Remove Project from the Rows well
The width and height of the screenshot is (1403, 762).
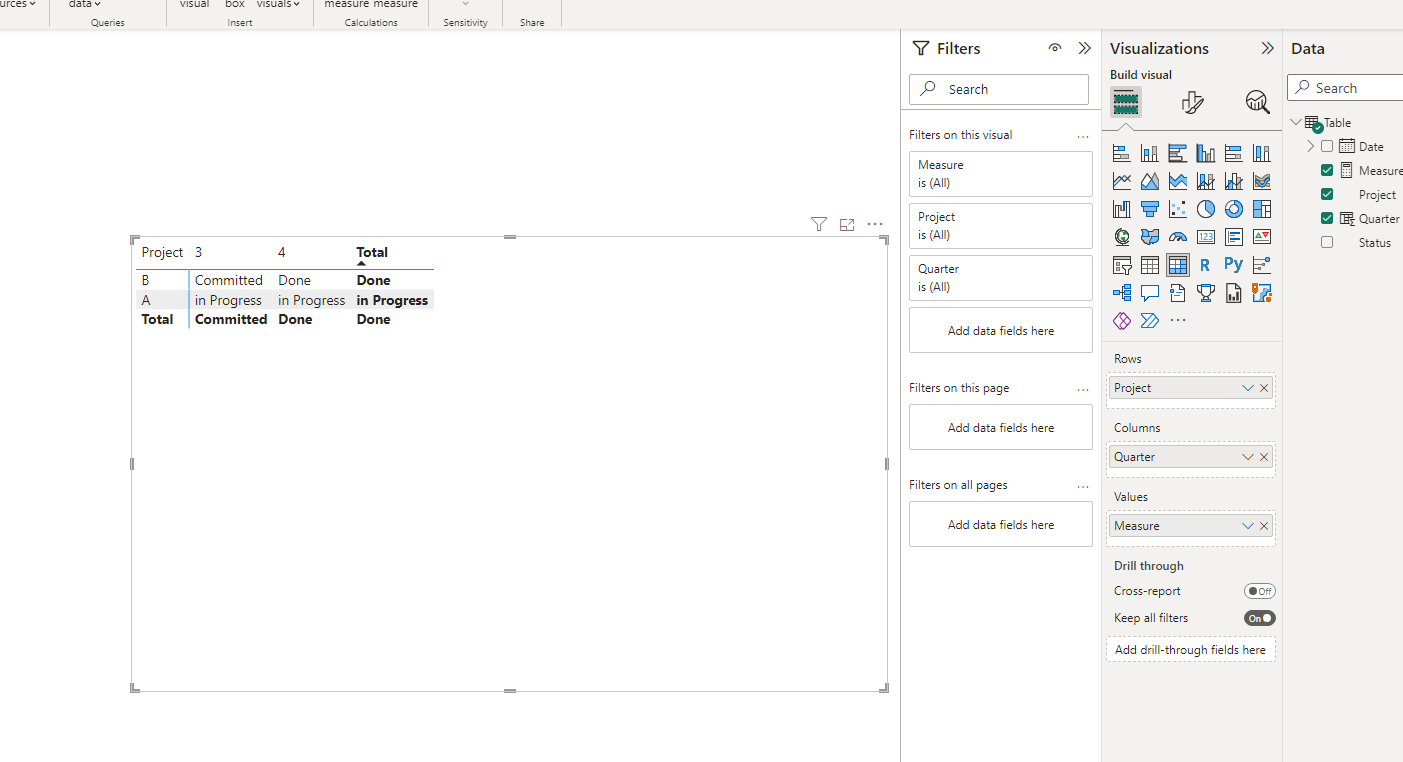point(1264,388)
